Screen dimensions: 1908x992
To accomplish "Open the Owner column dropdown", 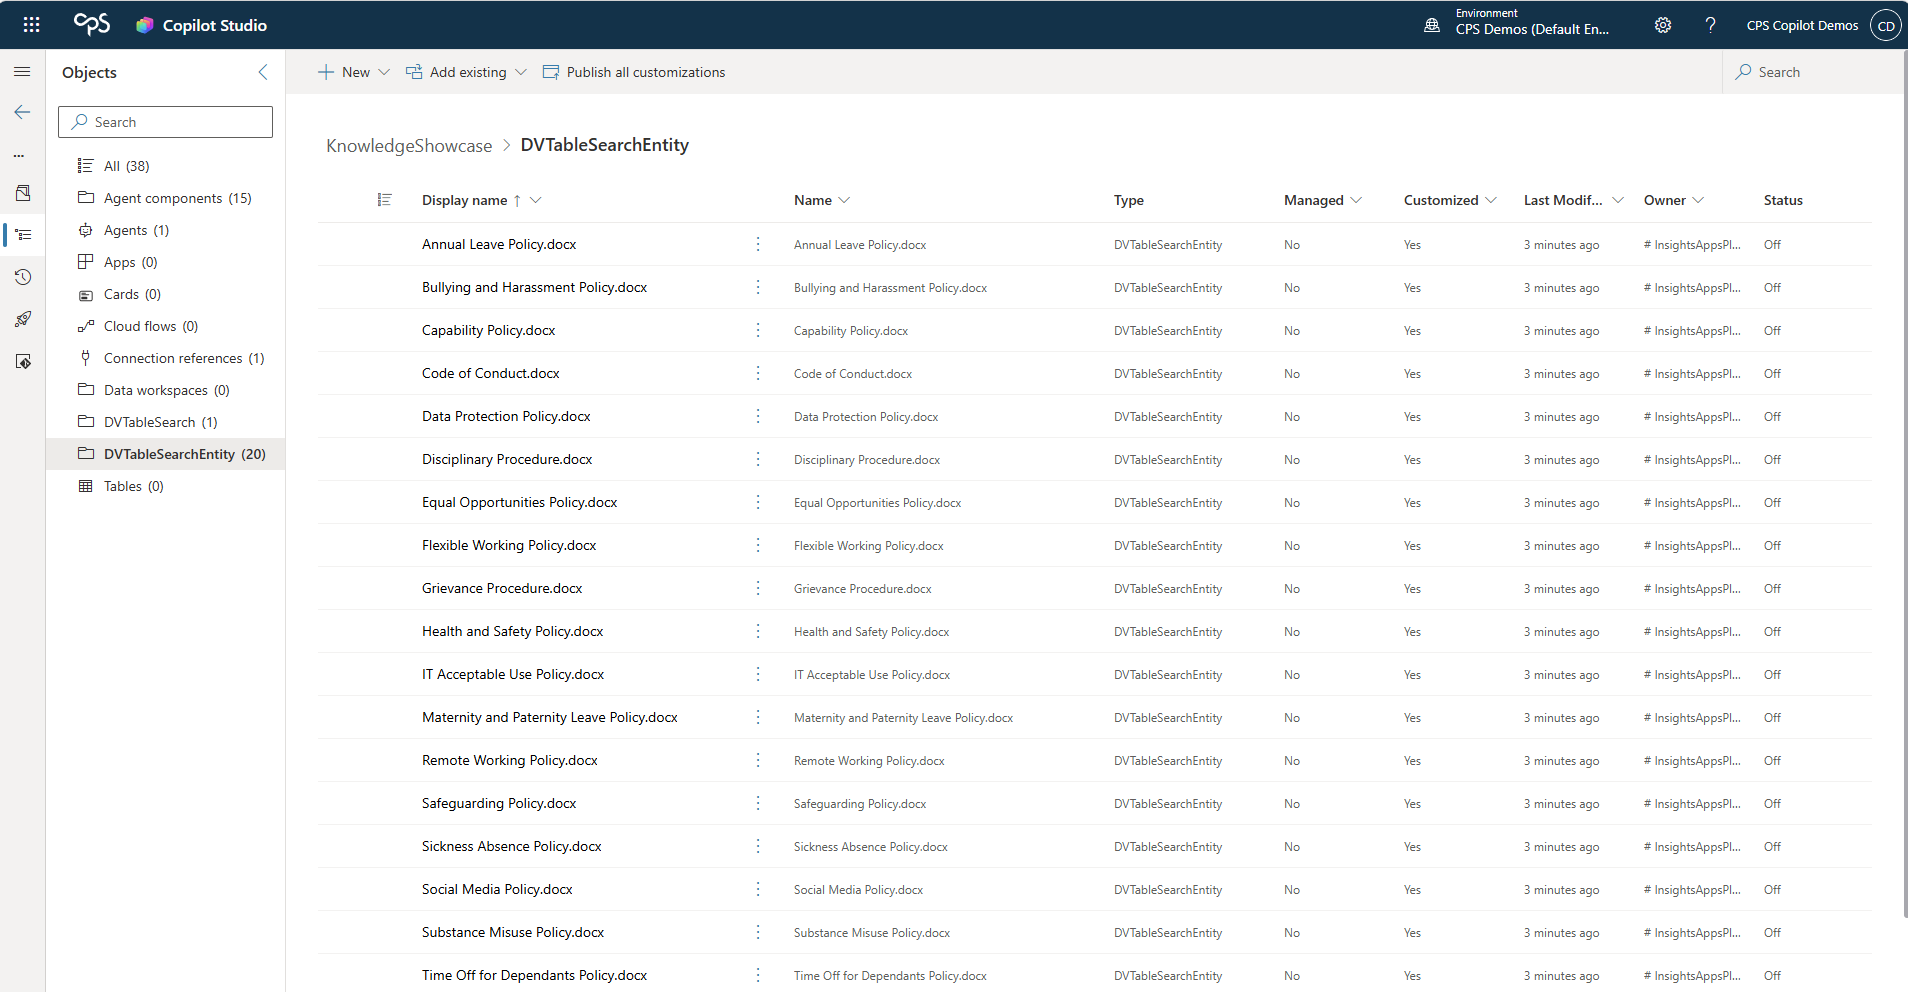I will pos(1698,200).
